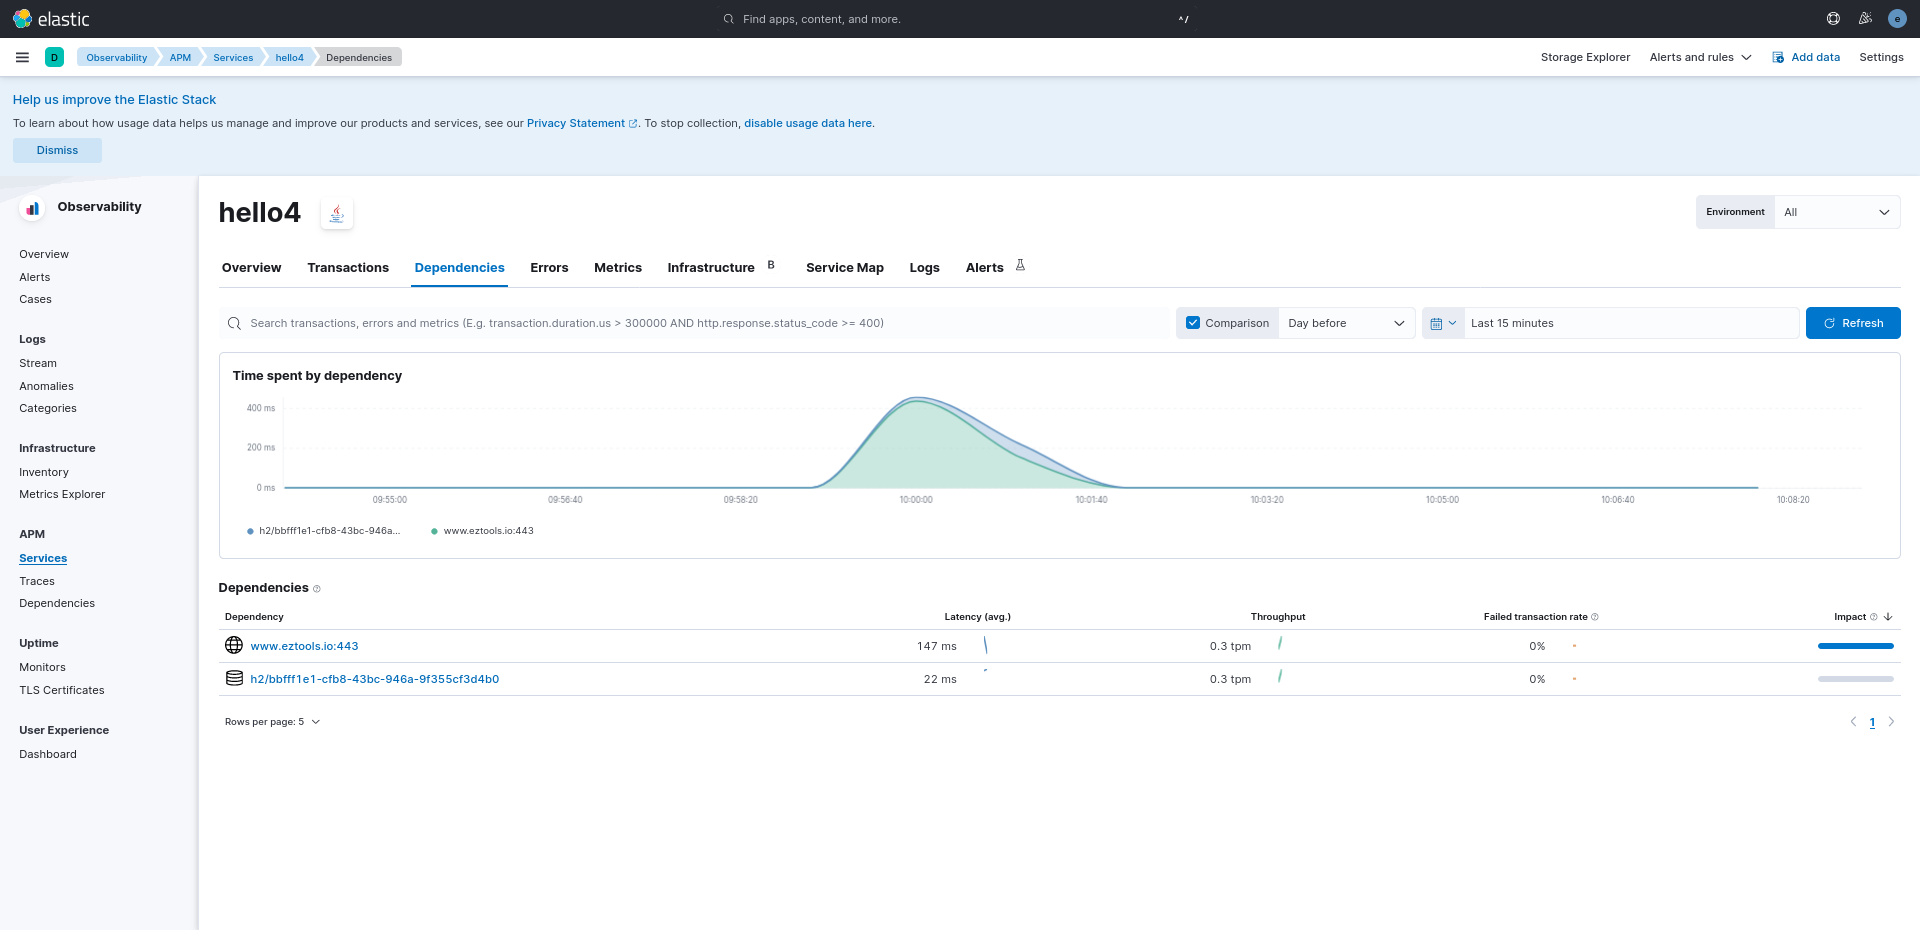
Task: Open the newsfeed icon in header
Action: (x=1865, y=19)
